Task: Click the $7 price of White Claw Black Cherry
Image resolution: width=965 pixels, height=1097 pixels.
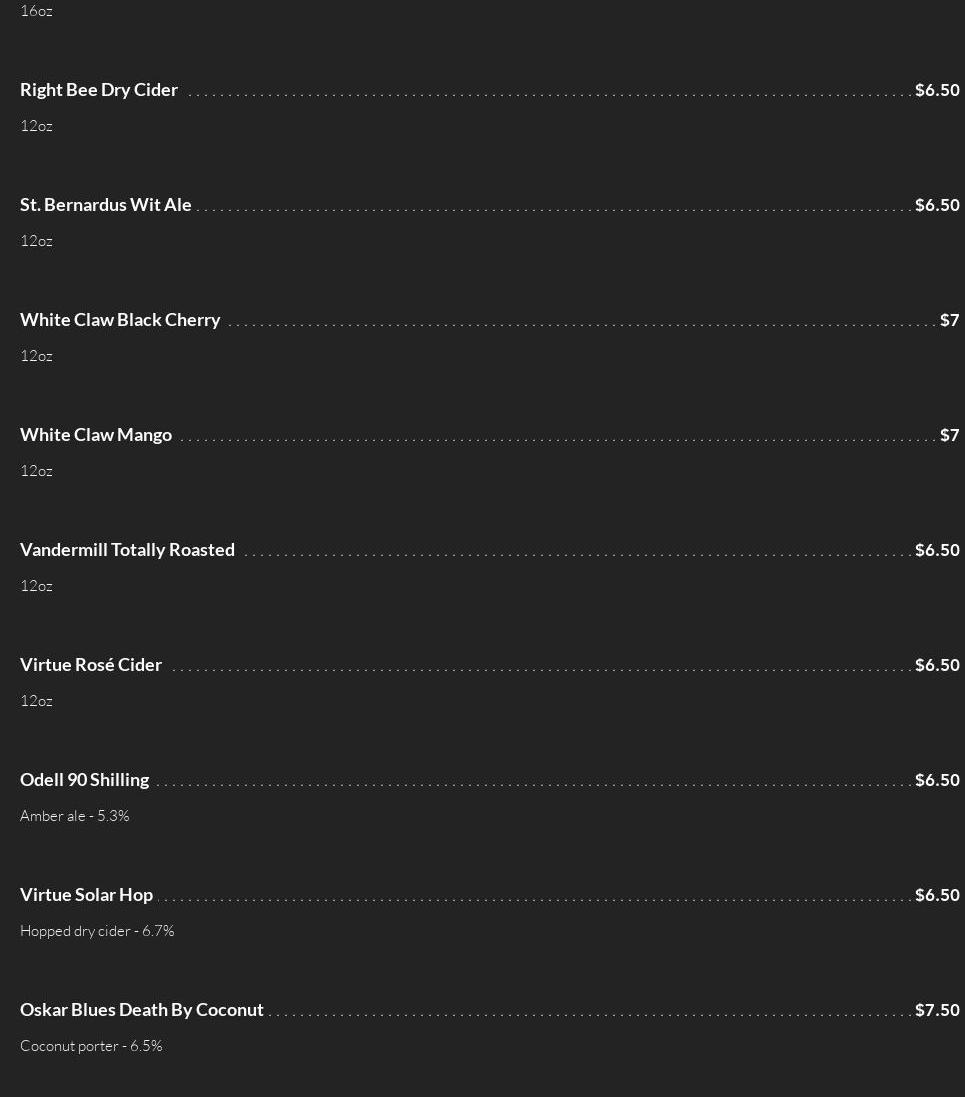Action: point(950,320)
